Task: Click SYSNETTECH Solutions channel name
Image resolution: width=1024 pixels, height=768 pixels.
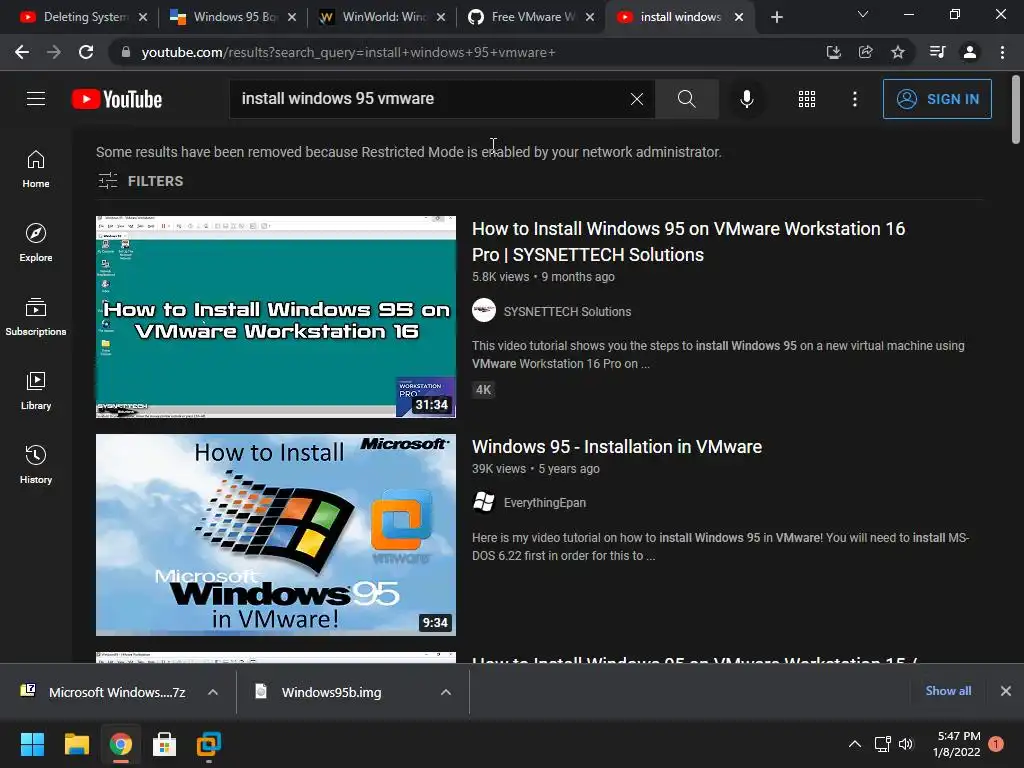Action: click(568, 312)
